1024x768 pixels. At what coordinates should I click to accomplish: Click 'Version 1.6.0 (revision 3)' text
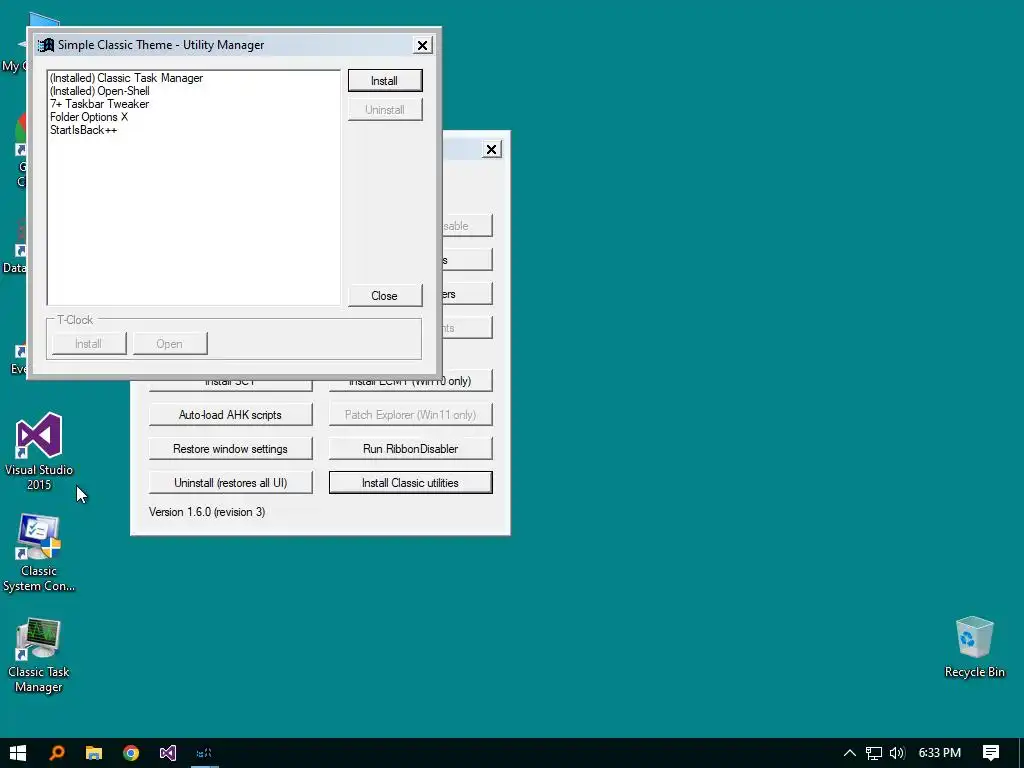click(207, 512)
